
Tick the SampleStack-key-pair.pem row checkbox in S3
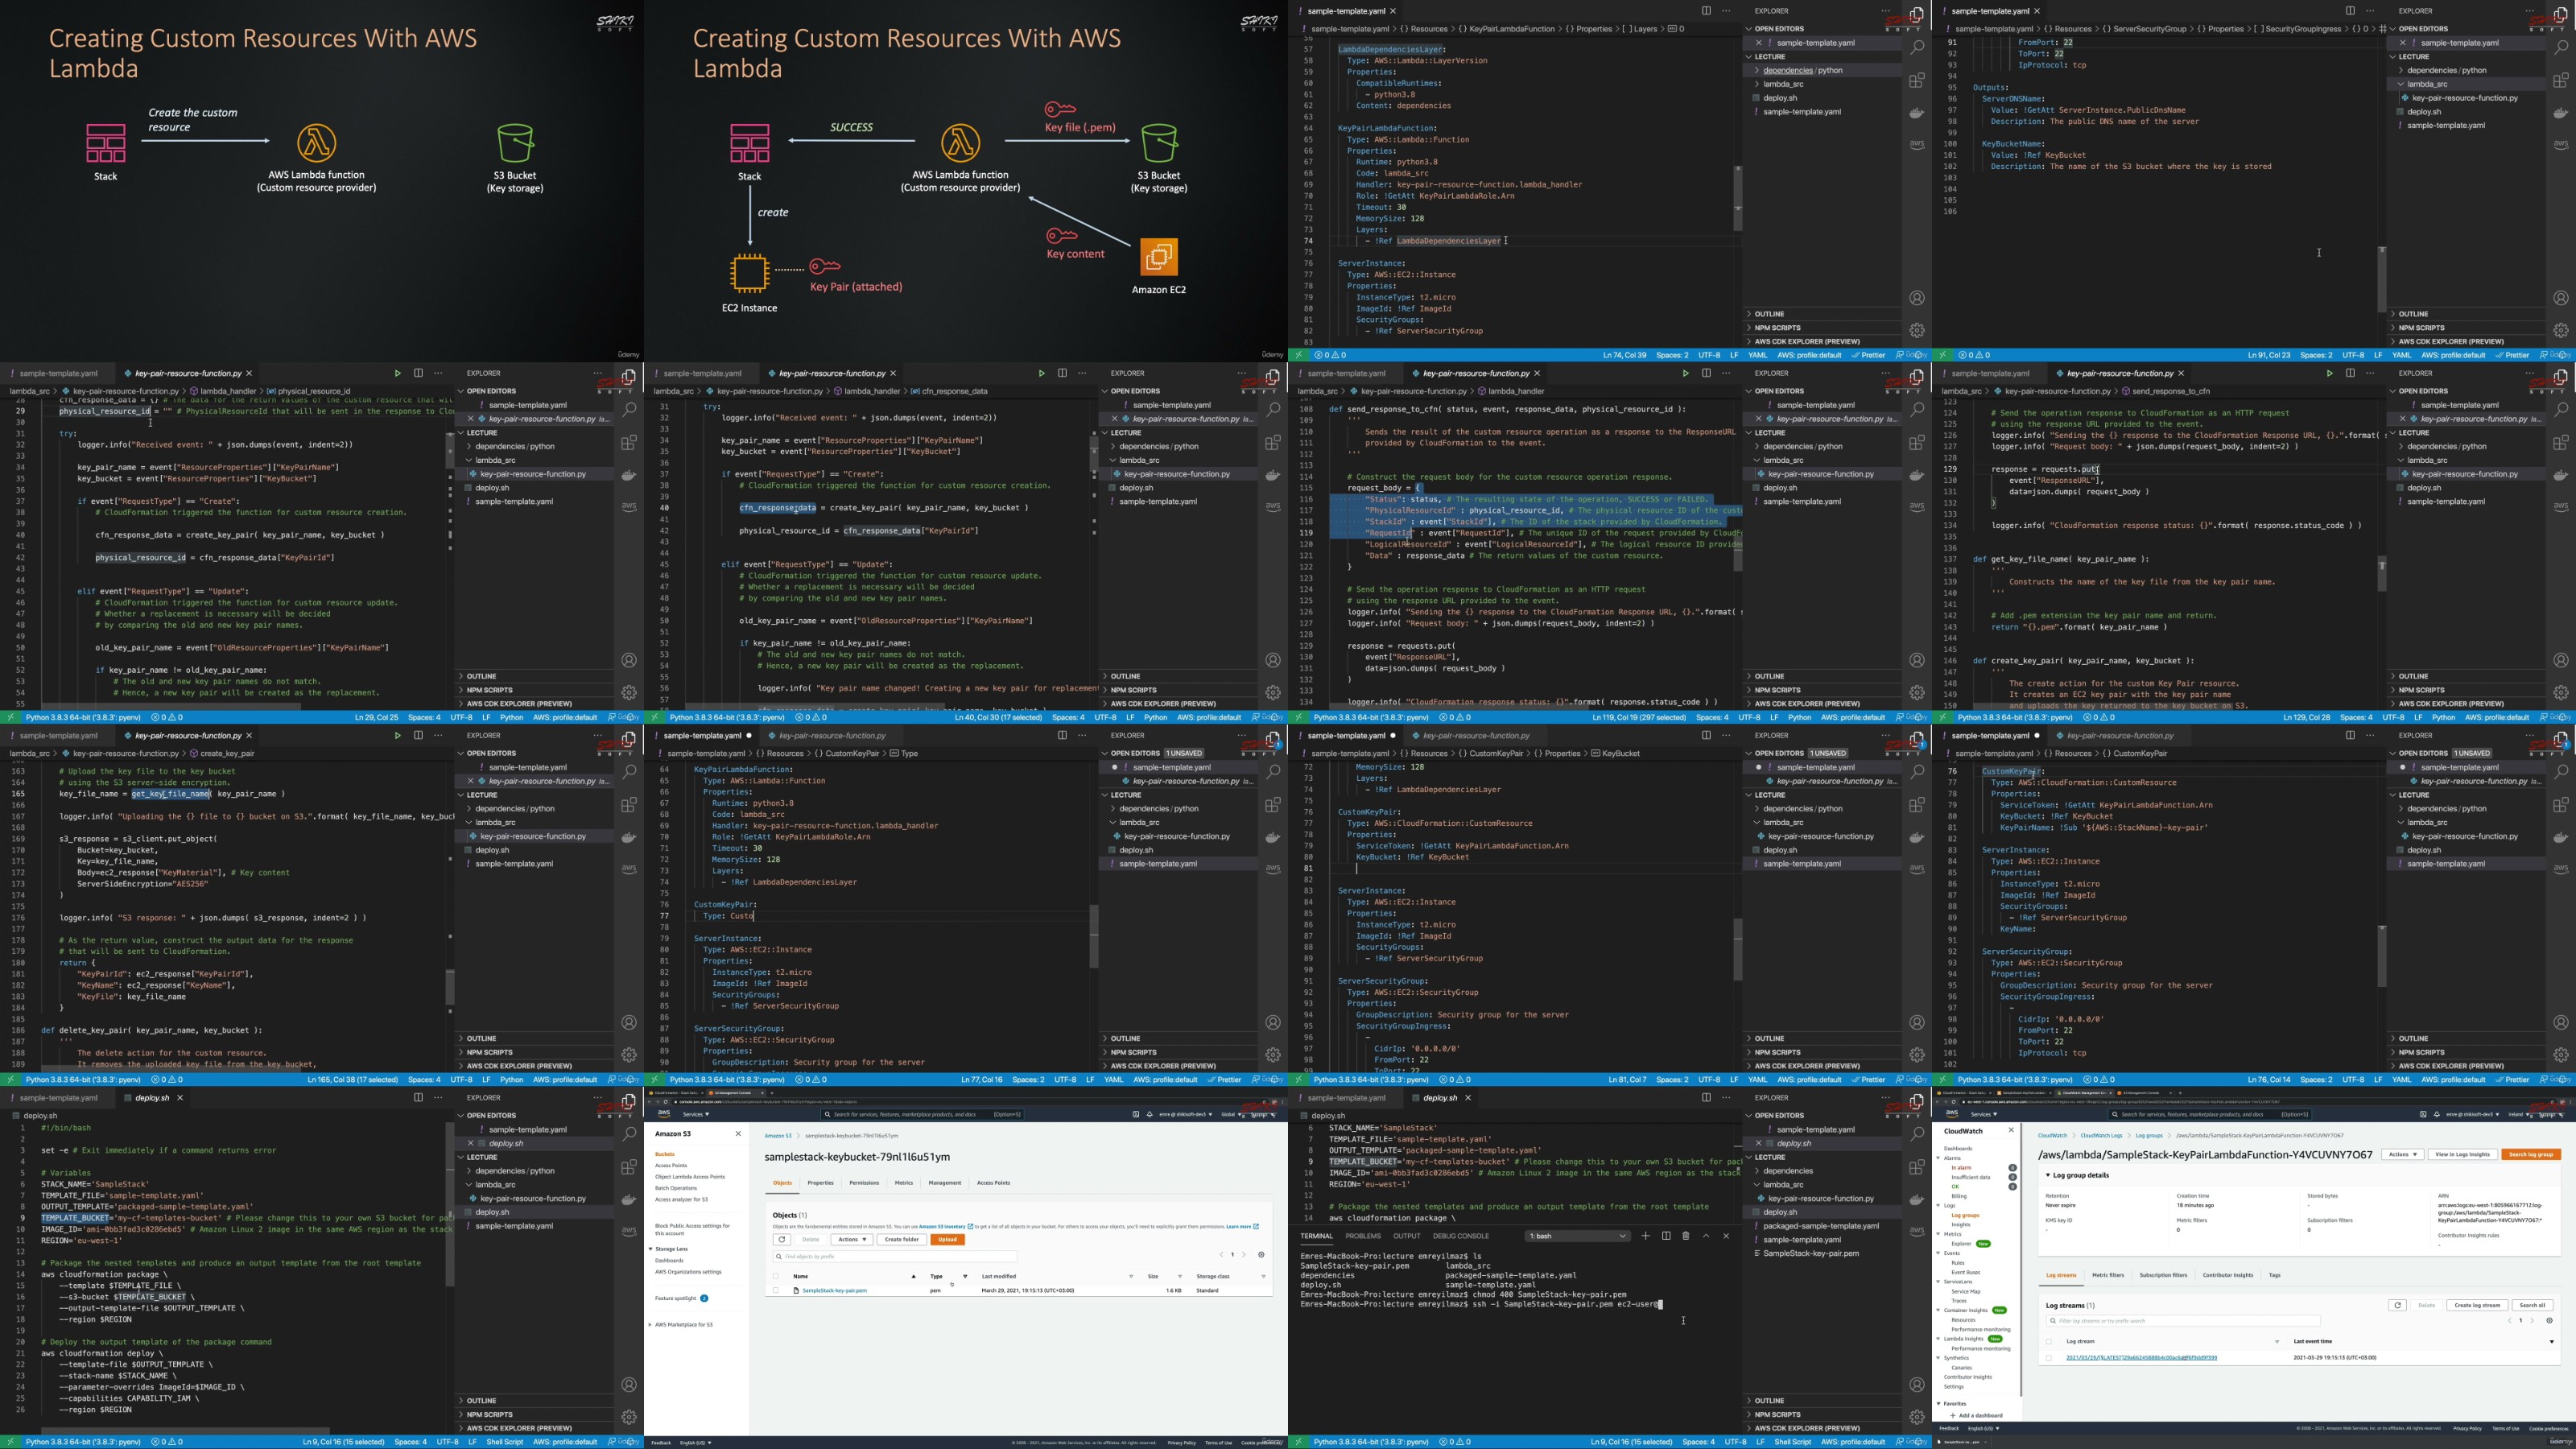point(775,1291)
